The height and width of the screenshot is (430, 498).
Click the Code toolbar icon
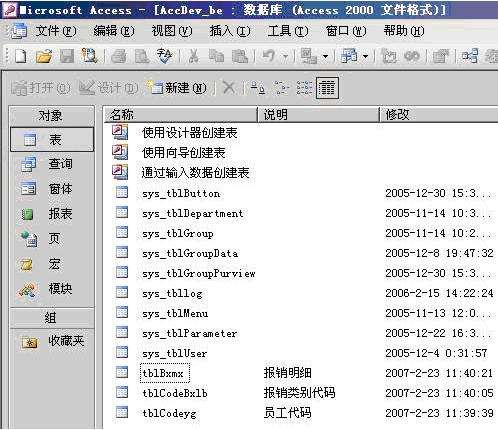click(x=389, y=56)
